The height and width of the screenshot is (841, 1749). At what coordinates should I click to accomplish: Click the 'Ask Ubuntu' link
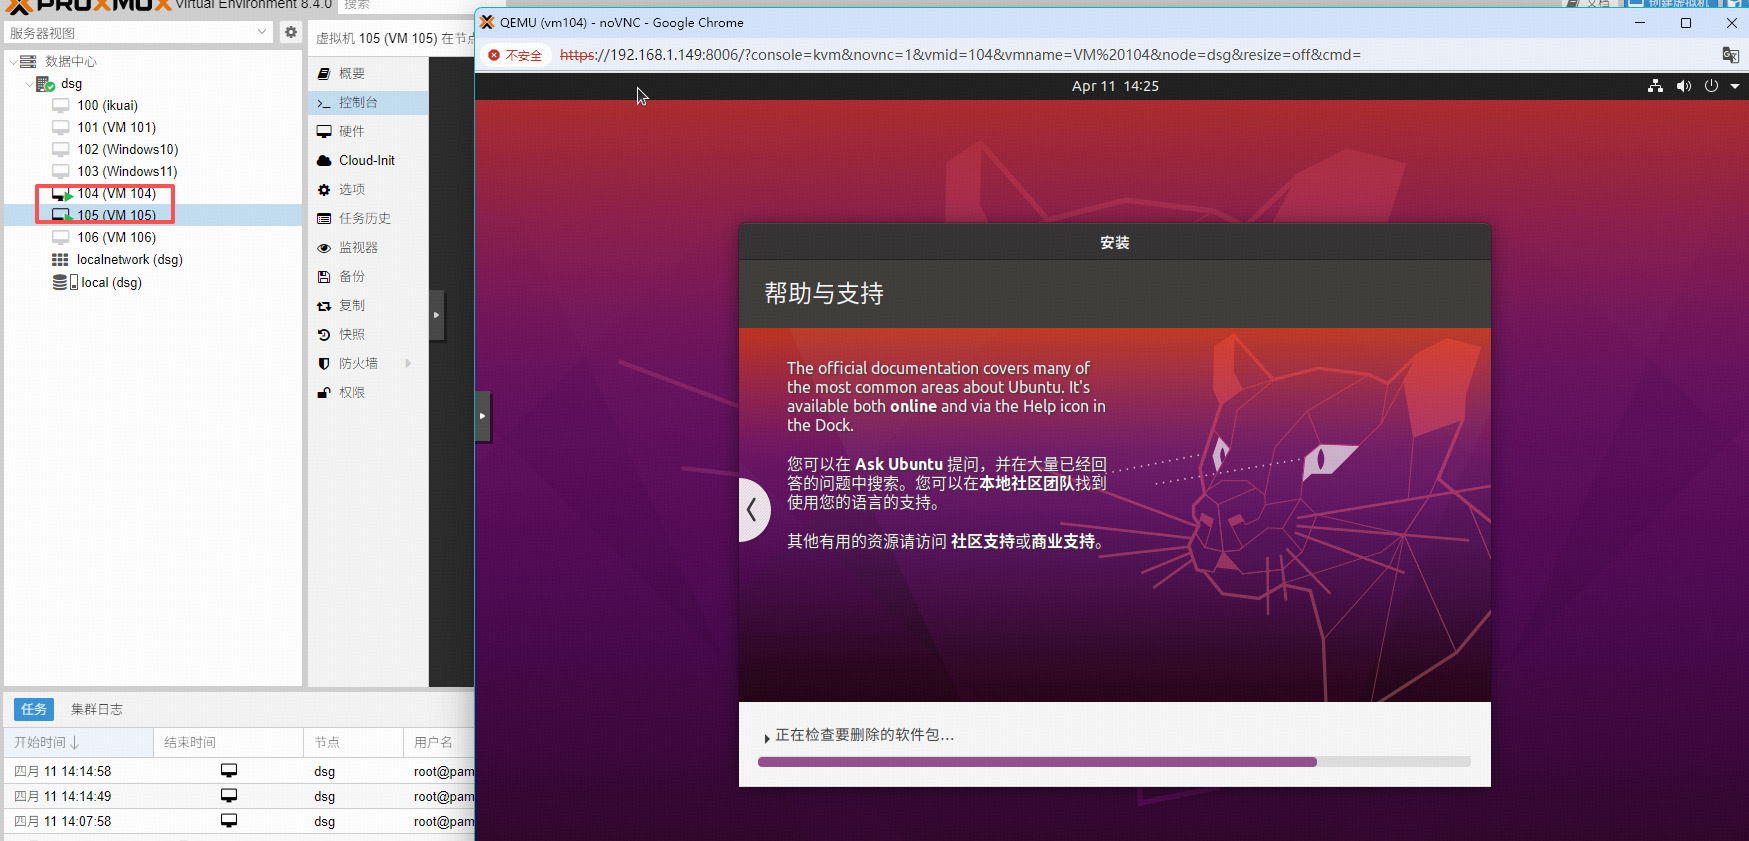[899, 464]
